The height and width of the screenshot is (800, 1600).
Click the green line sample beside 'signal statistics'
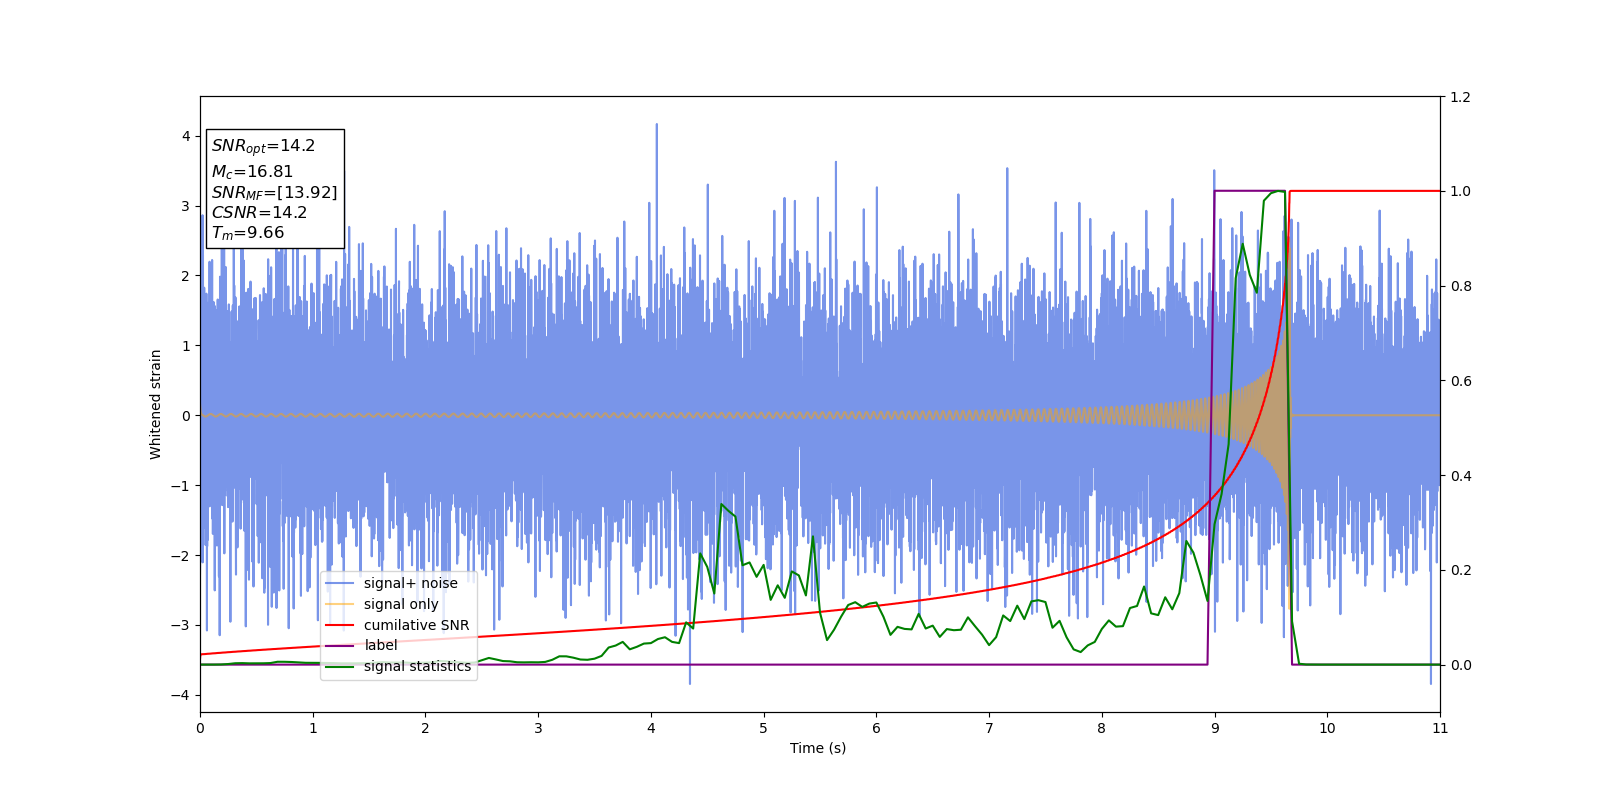(340, 667)
